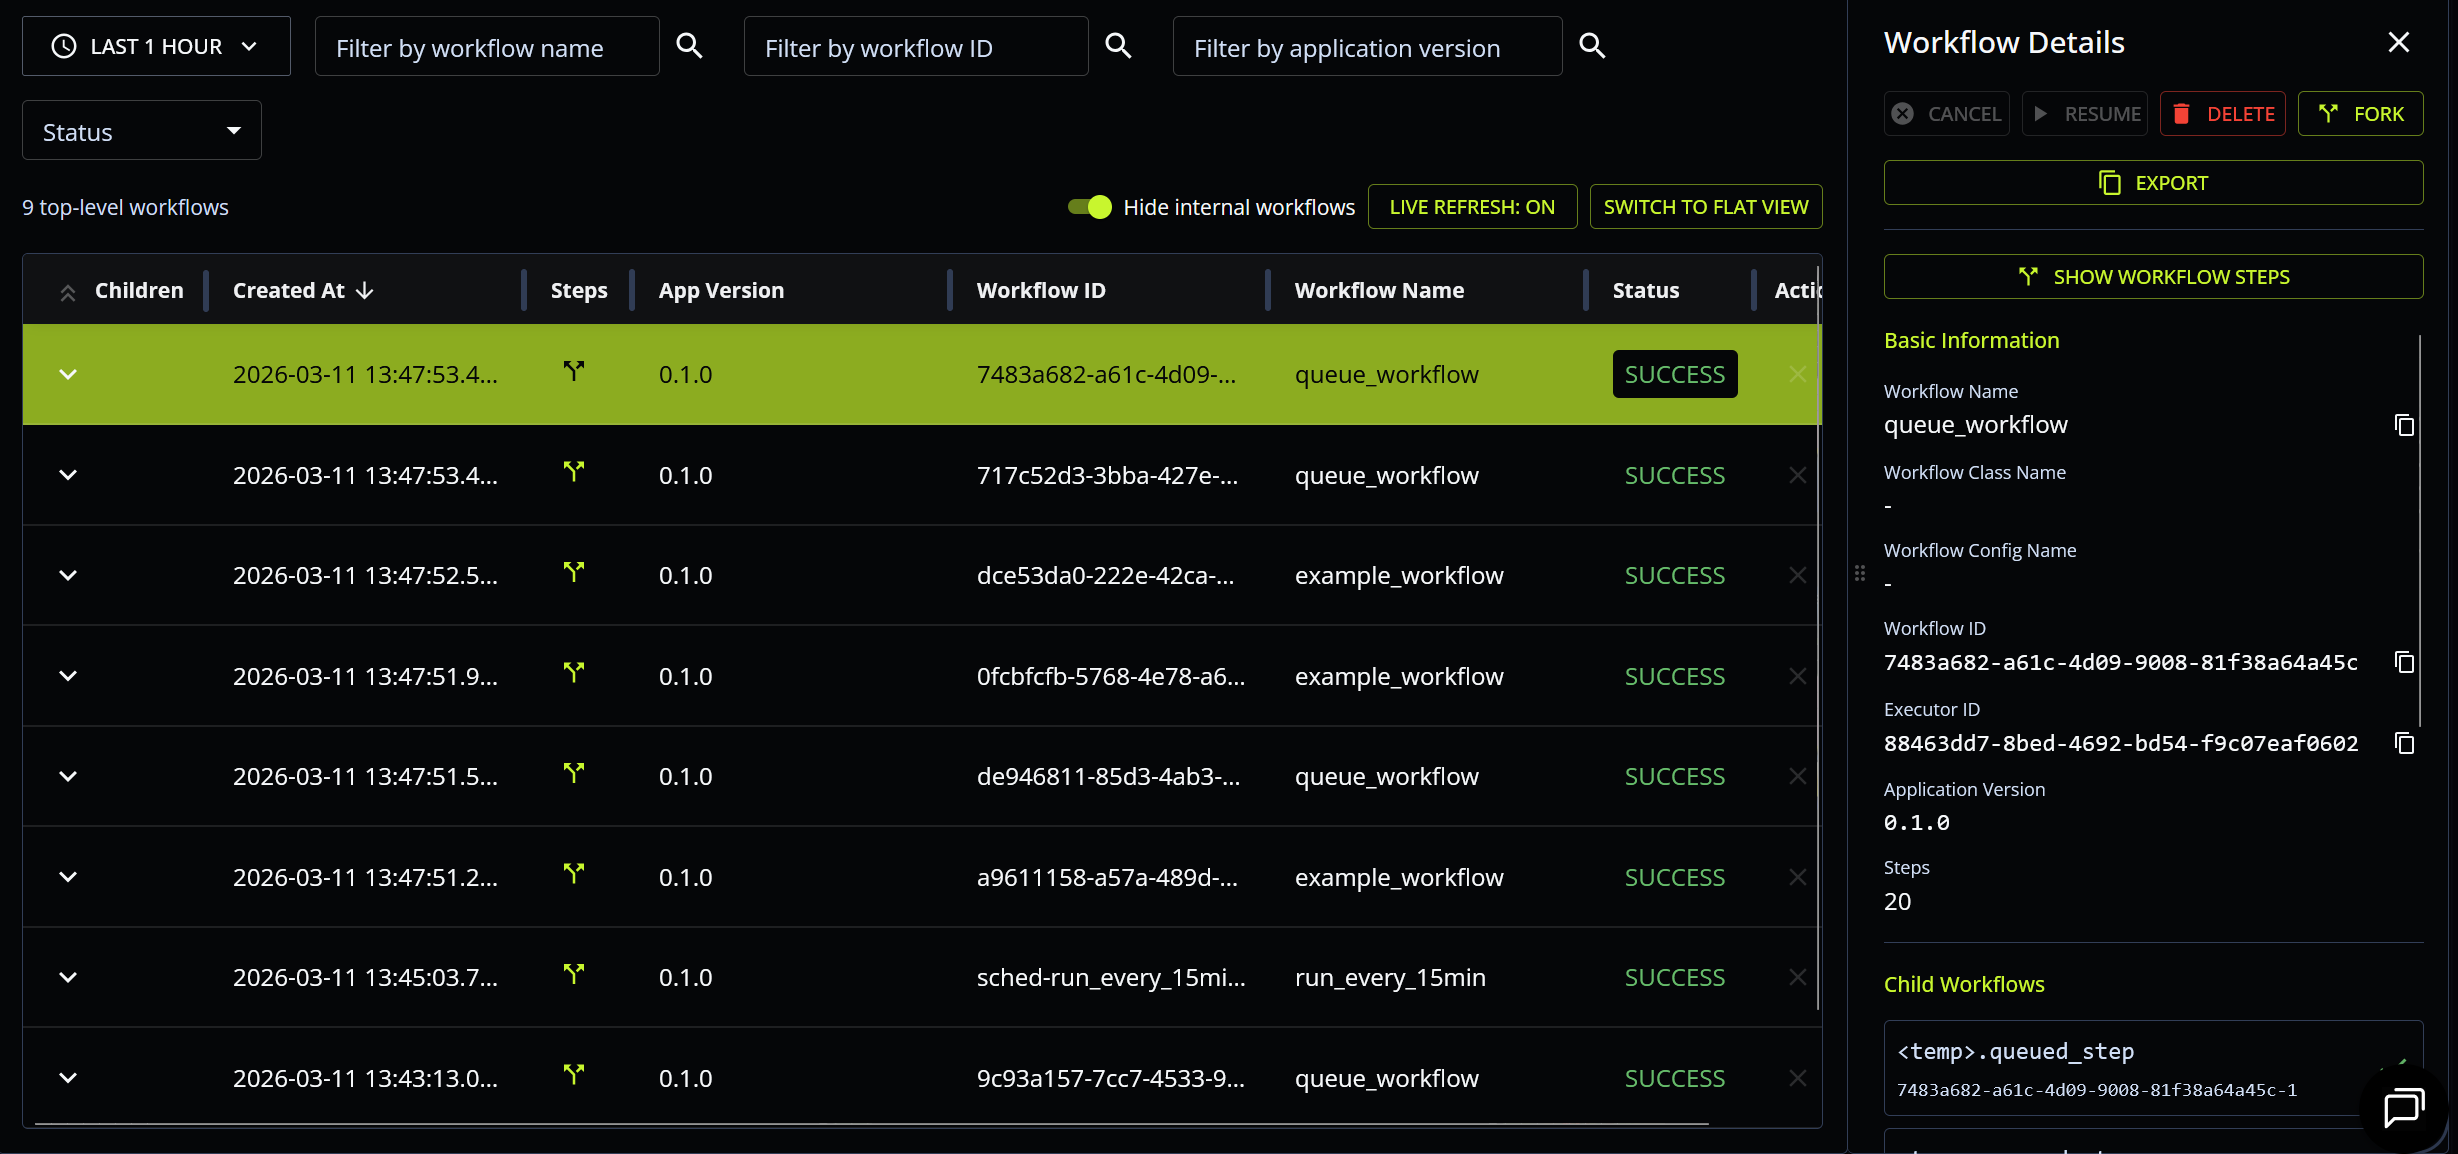Click the Filter by workflow ID field
The height and width of the screenshot is (1154, 2458).
tap(915, 46)
